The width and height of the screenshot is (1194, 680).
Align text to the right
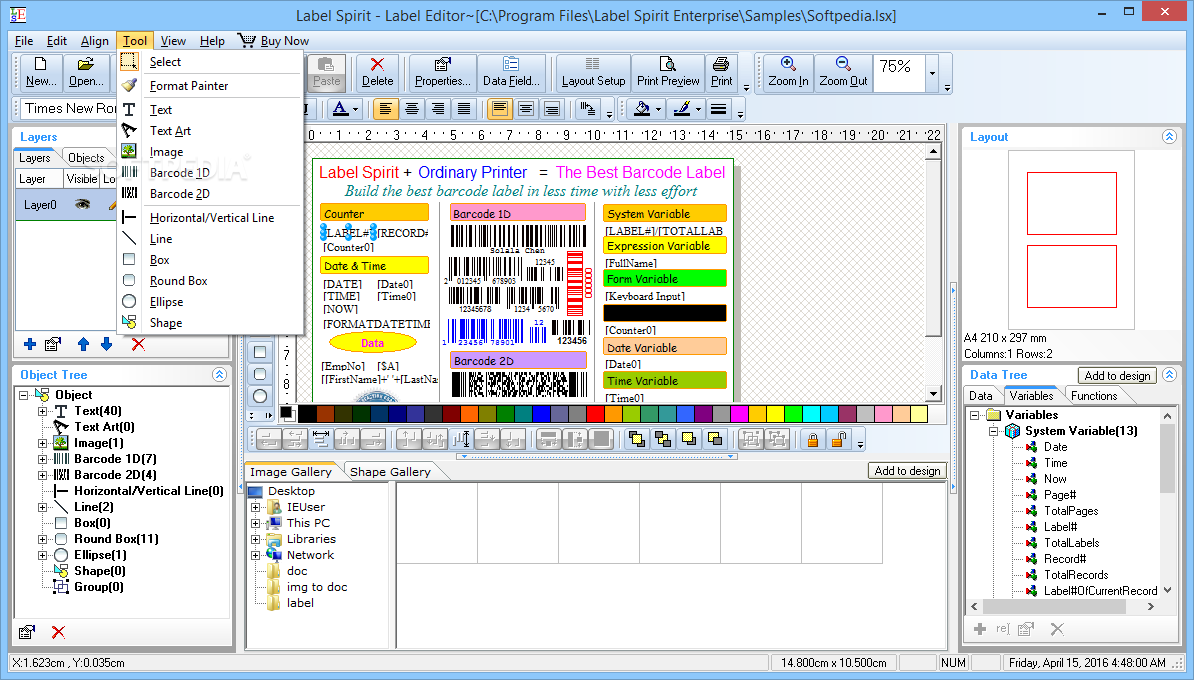[438, 109]
